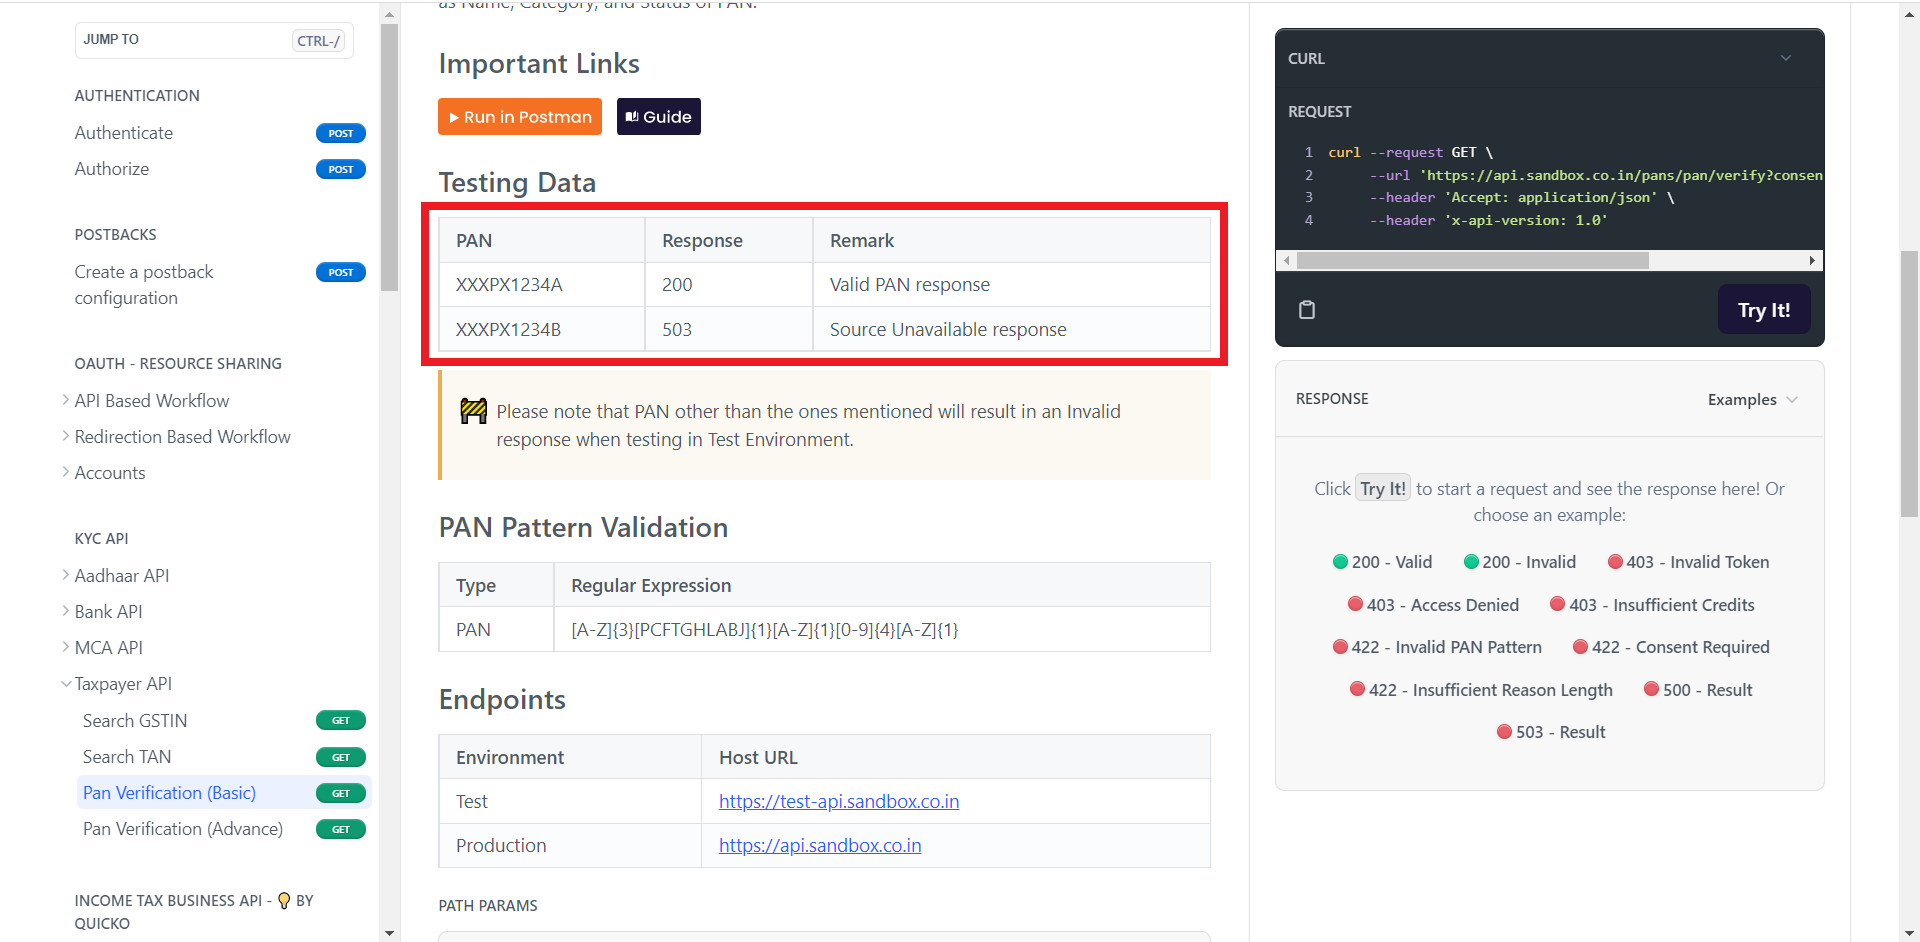Click right arrow of code horizontal scrollbar
Viewport: 1920px width, 942px height.
coord(1812,261)
